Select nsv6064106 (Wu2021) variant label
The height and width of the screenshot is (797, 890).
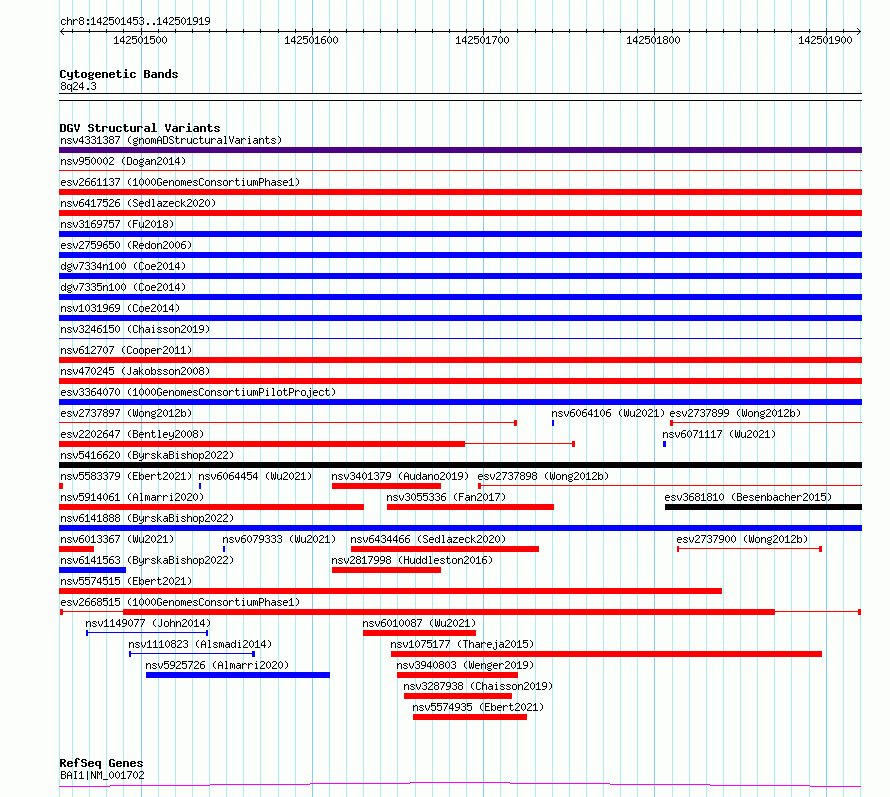(608, 413)
